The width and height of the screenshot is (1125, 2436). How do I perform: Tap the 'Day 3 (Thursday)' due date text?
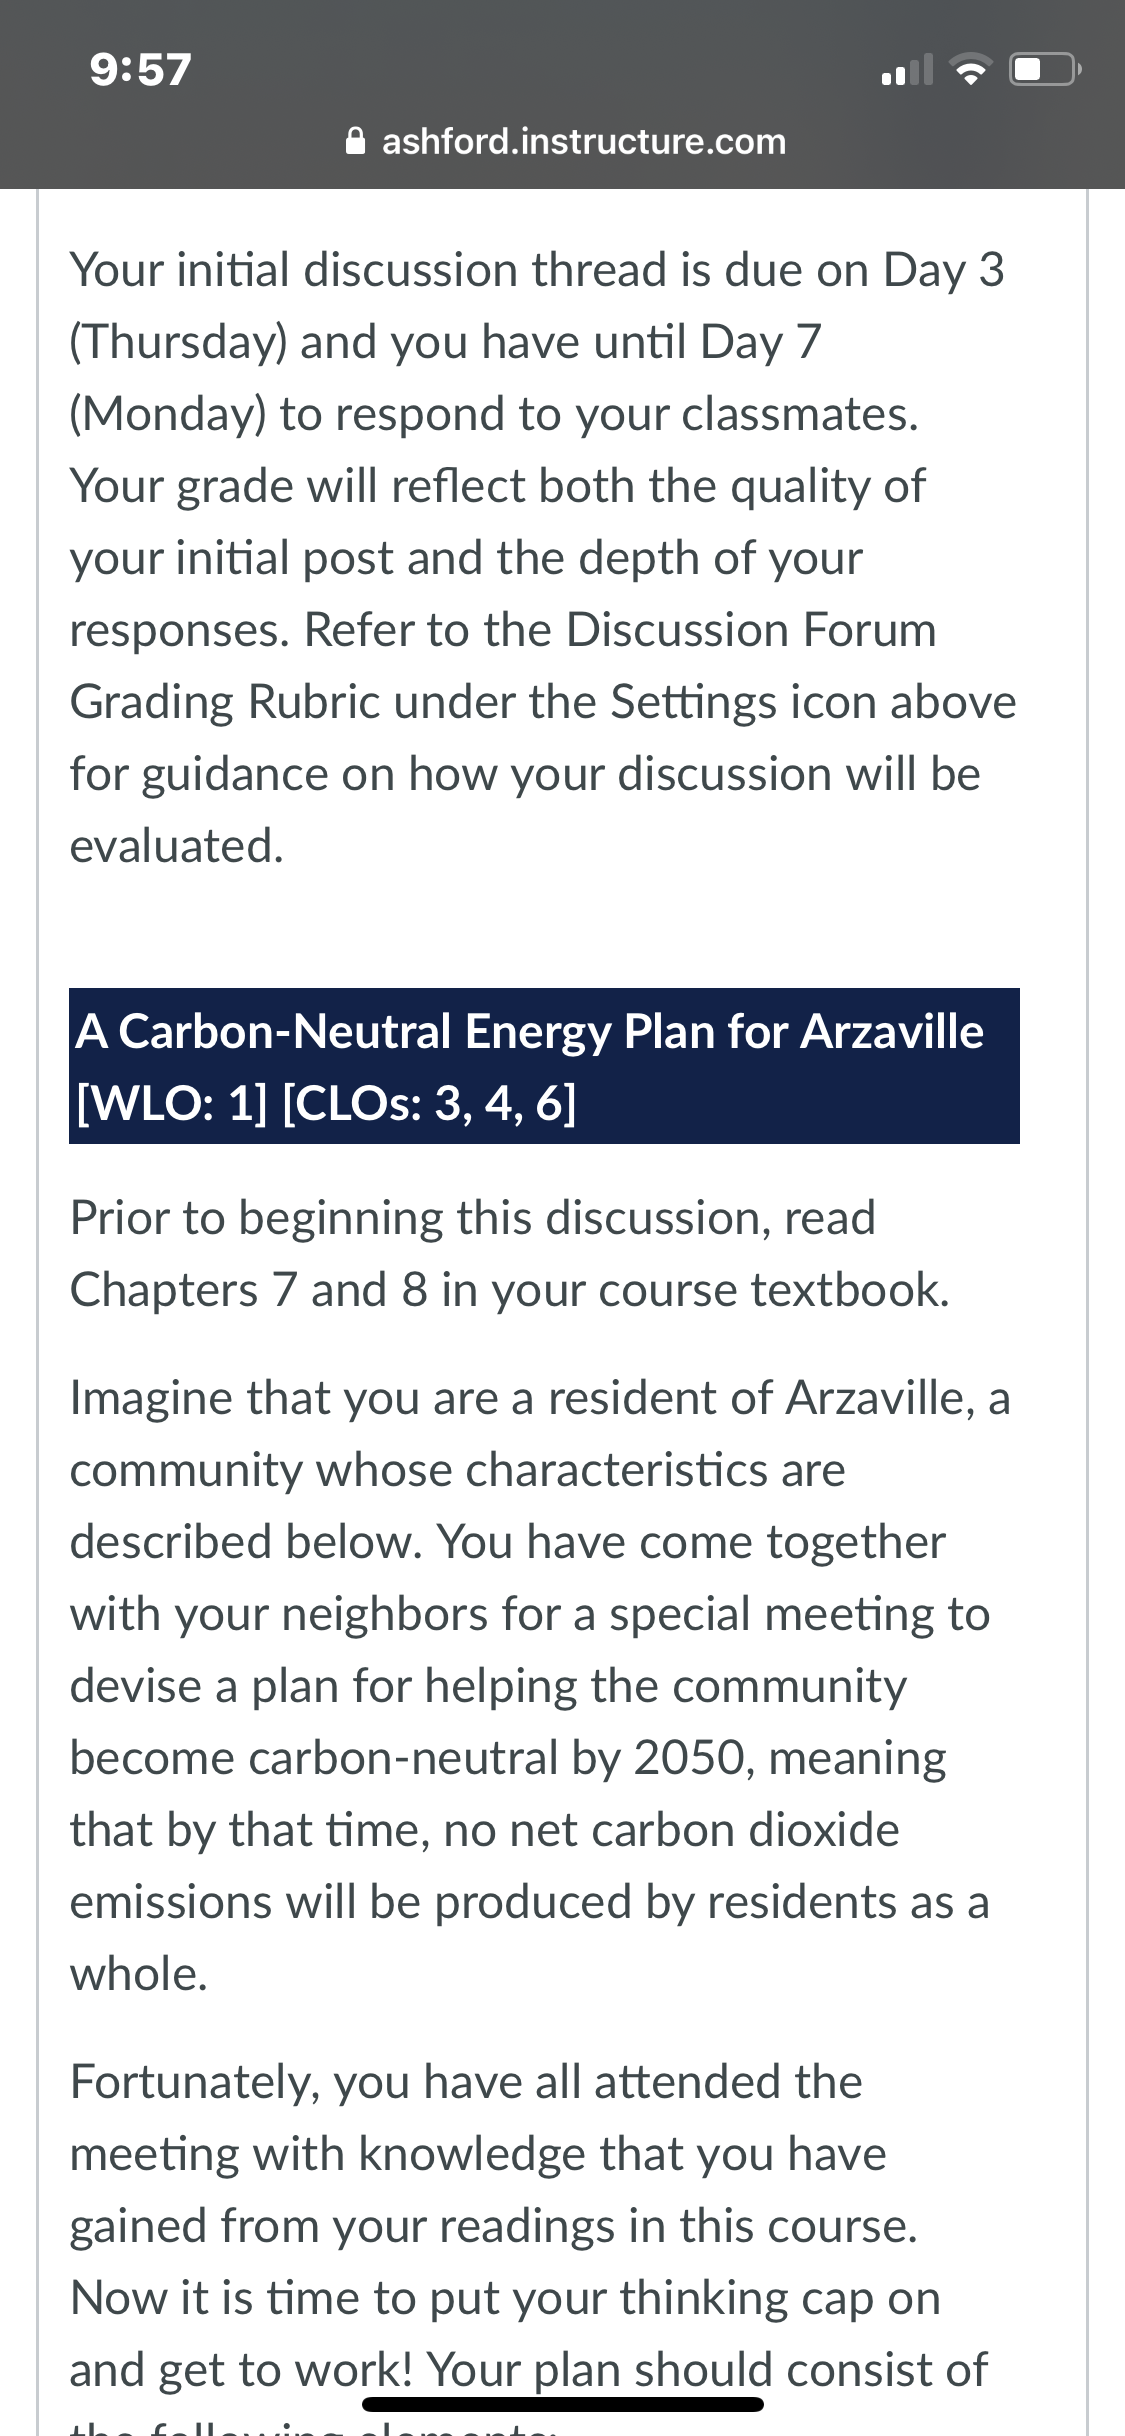pos(537,306)
